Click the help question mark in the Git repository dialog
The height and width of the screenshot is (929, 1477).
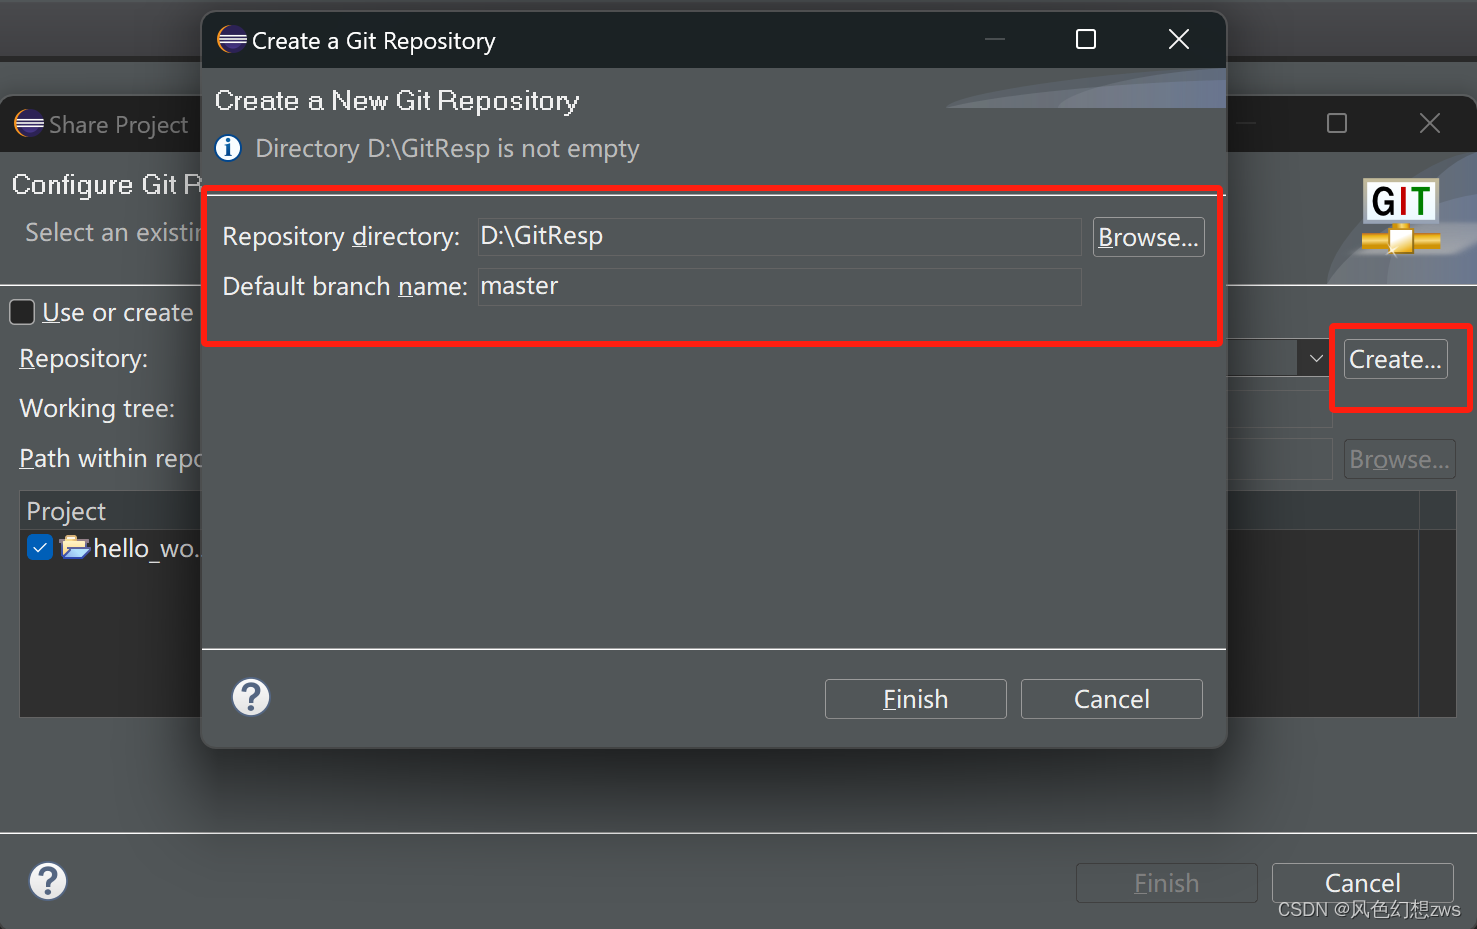250,697
